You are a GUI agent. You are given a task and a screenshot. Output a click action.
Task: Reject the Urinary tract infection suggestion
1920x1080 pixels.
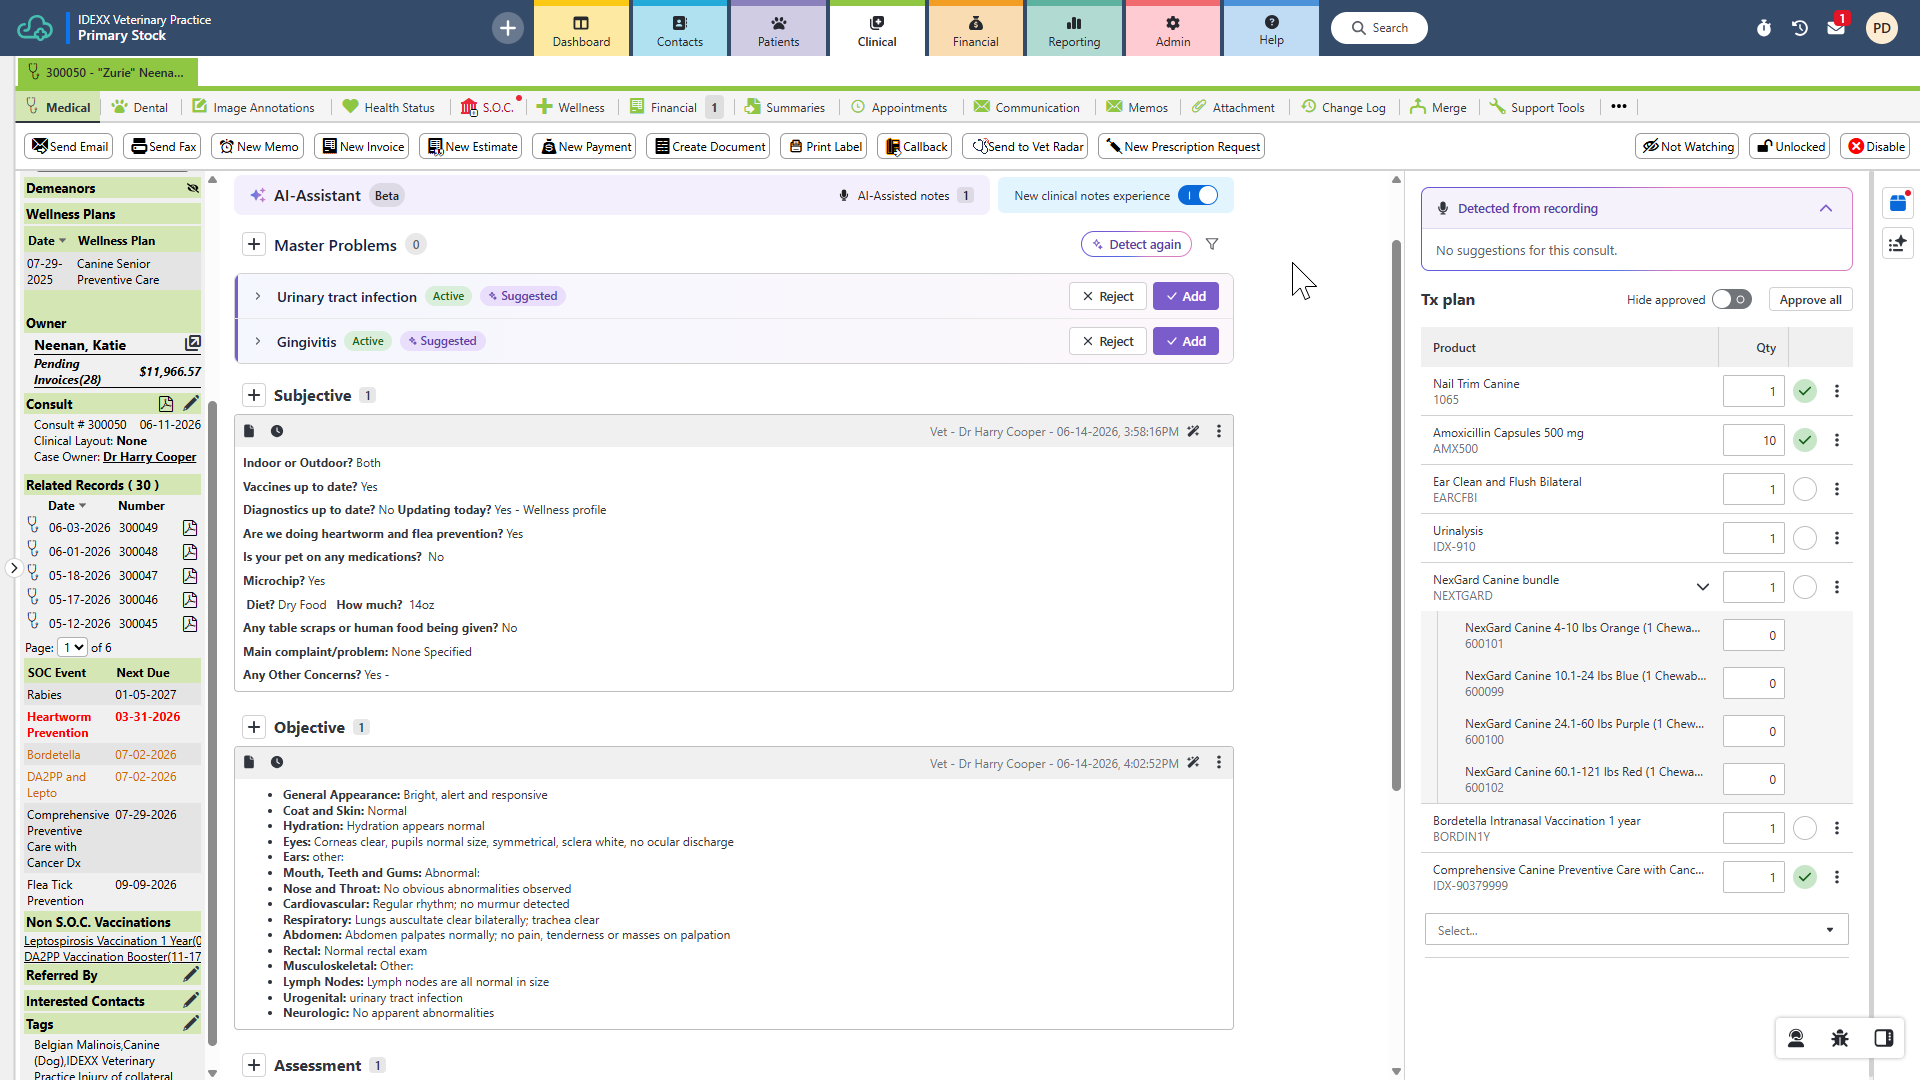pyautogui.click(x=1108, y=296)
